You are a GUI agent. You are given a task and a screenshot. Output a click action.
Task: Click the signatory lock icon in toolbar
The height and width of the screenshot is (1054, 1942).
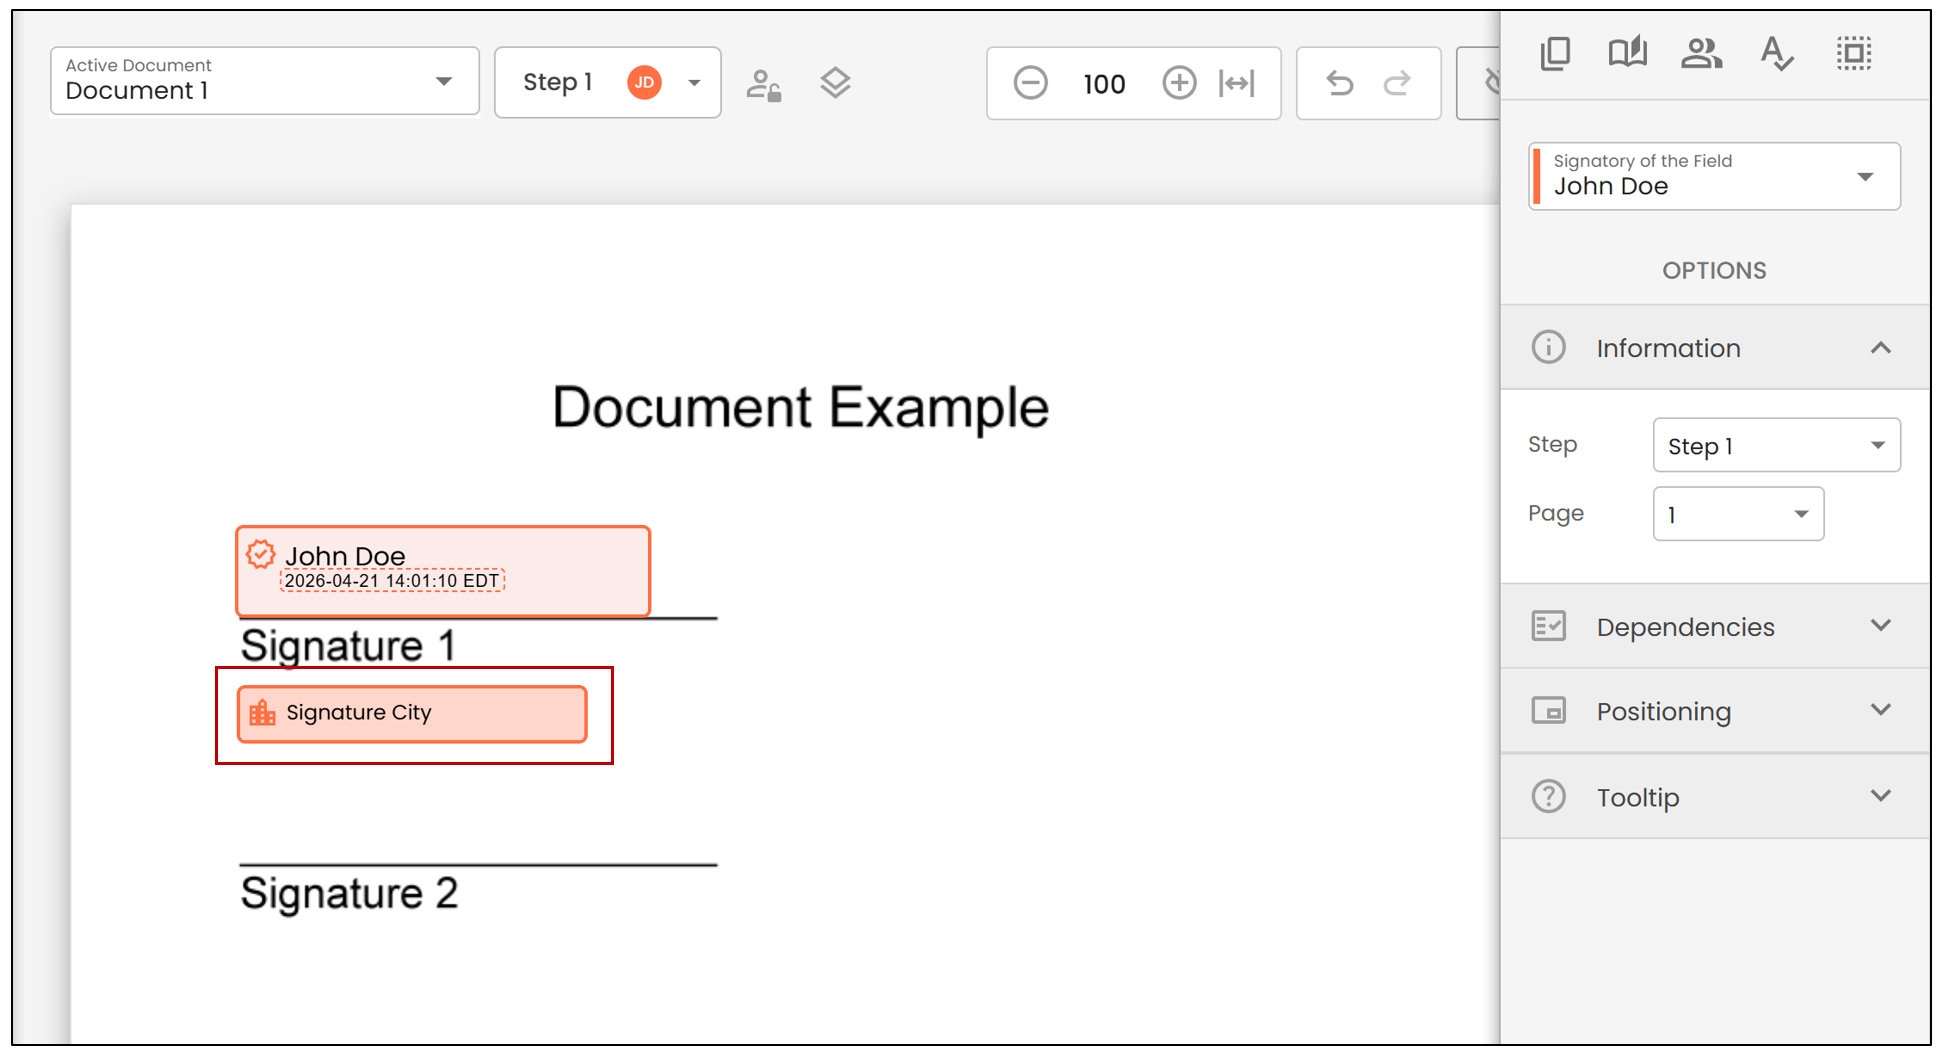[764, 85]
